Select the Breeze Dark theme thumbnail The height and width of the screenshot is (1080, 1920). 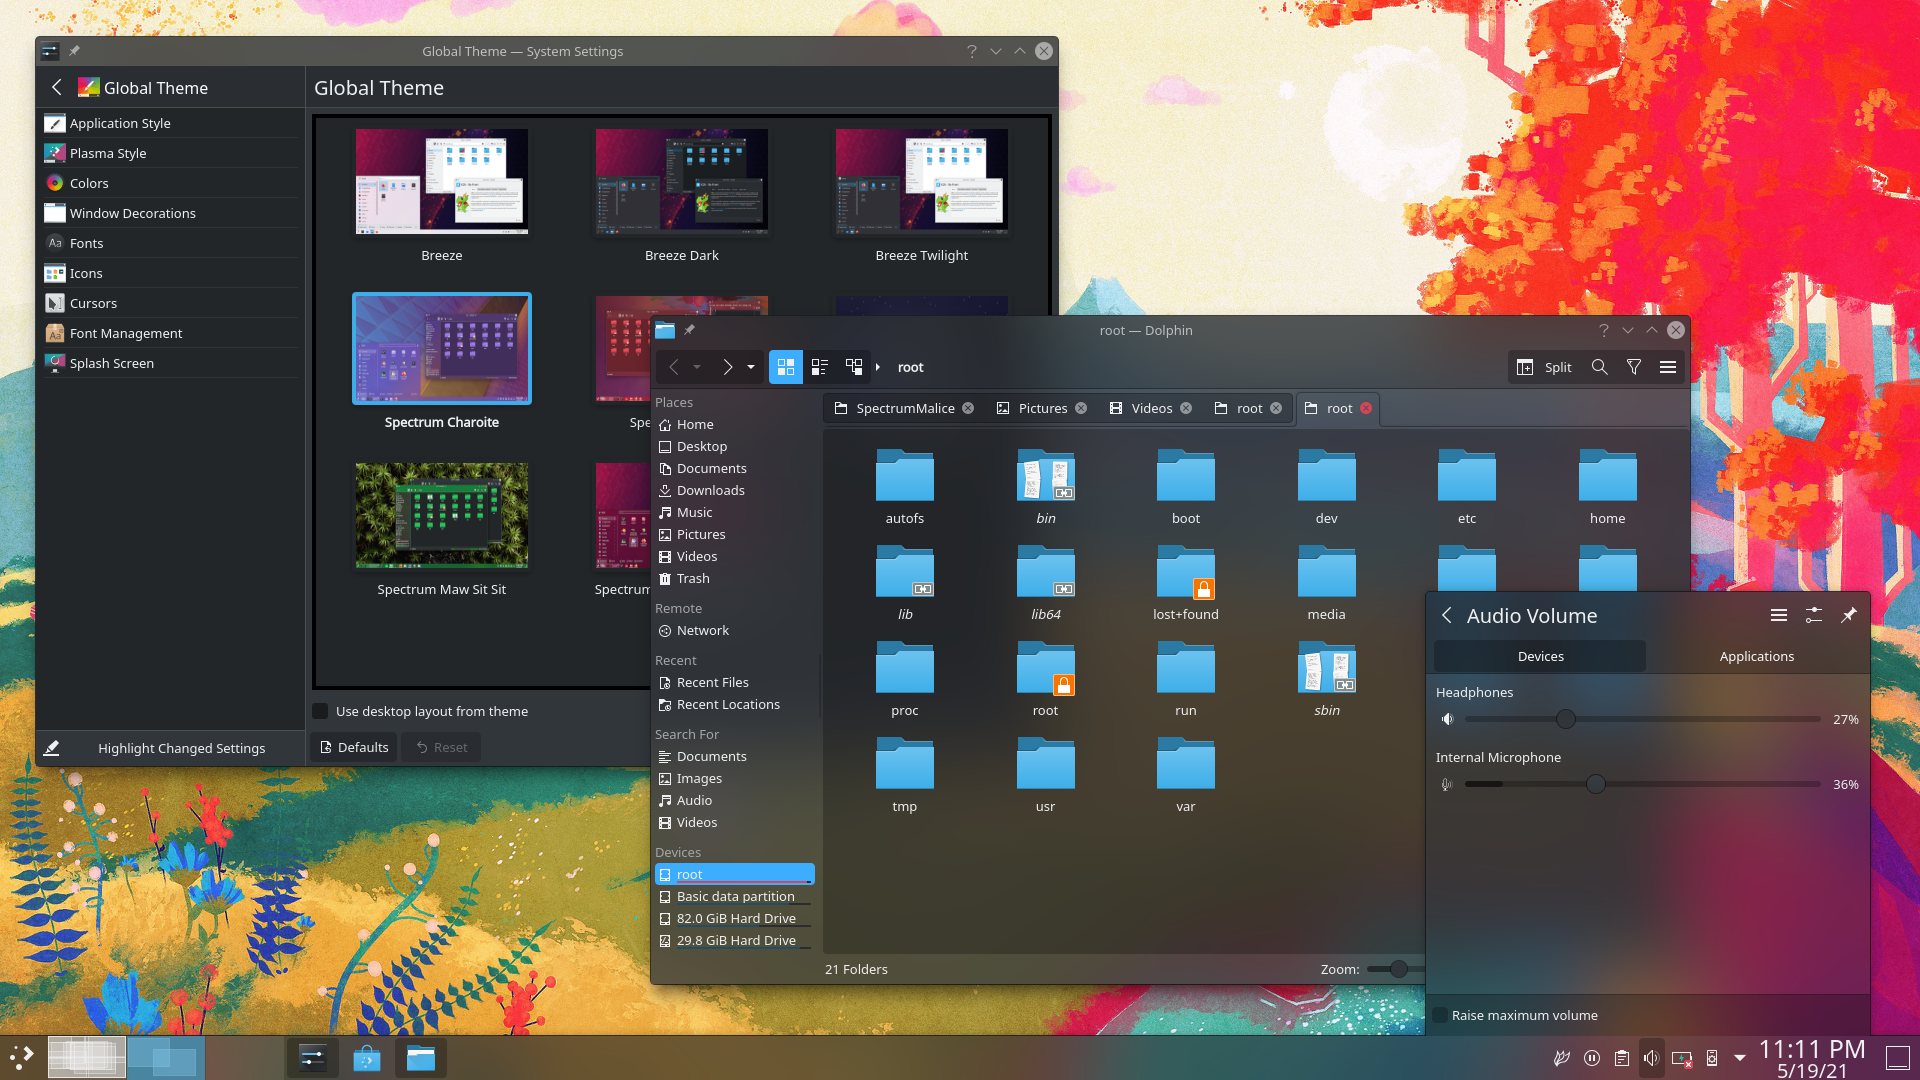(682, 181)
